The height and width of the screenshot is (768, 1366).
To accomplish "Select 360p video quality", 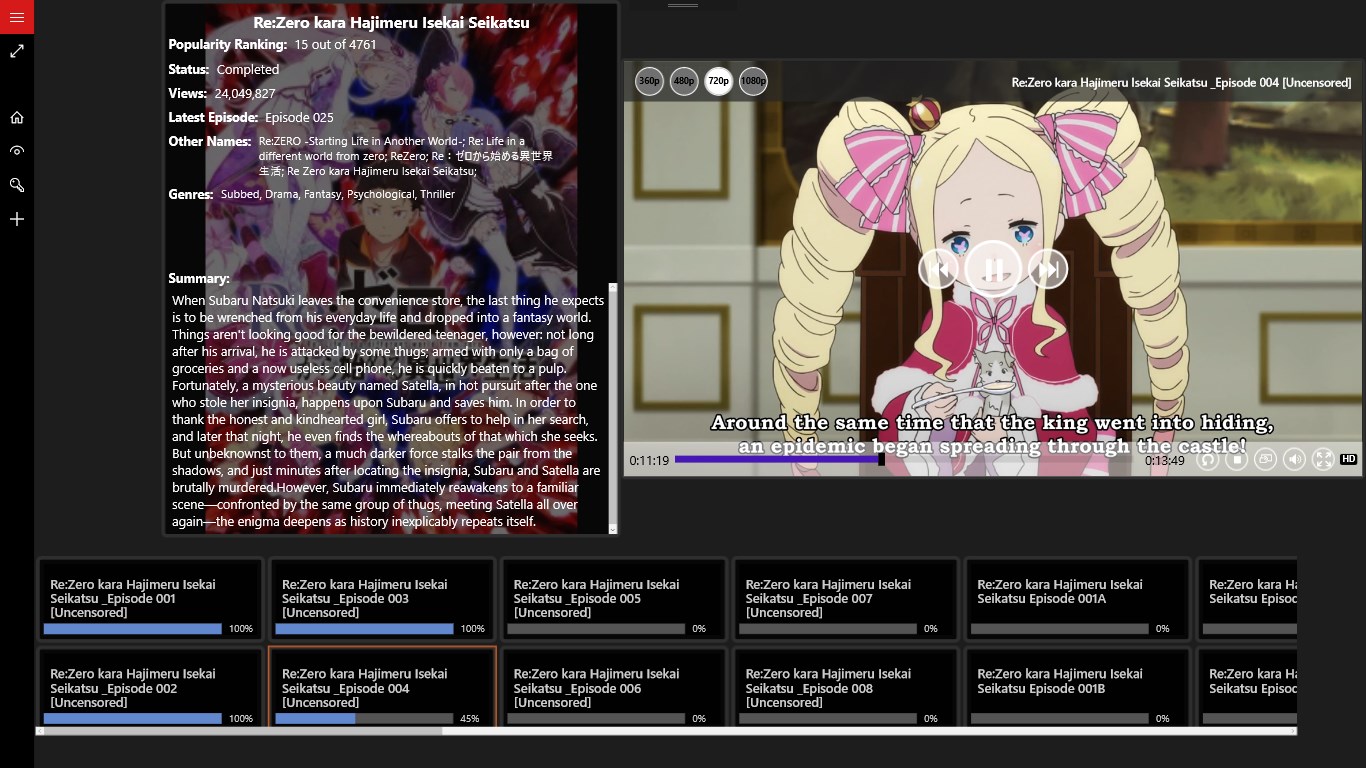I will click(x=649, y=81).
